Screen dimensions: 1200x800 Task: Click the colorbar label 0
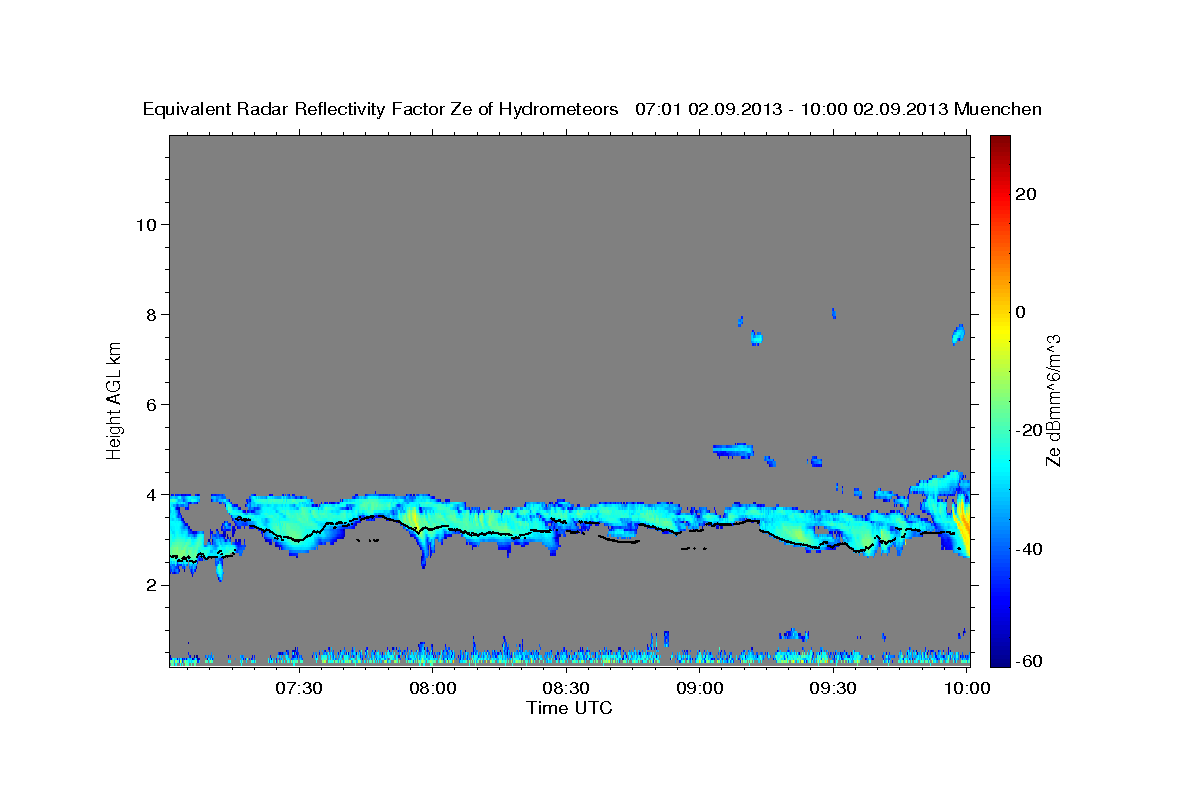[1021, 312]
